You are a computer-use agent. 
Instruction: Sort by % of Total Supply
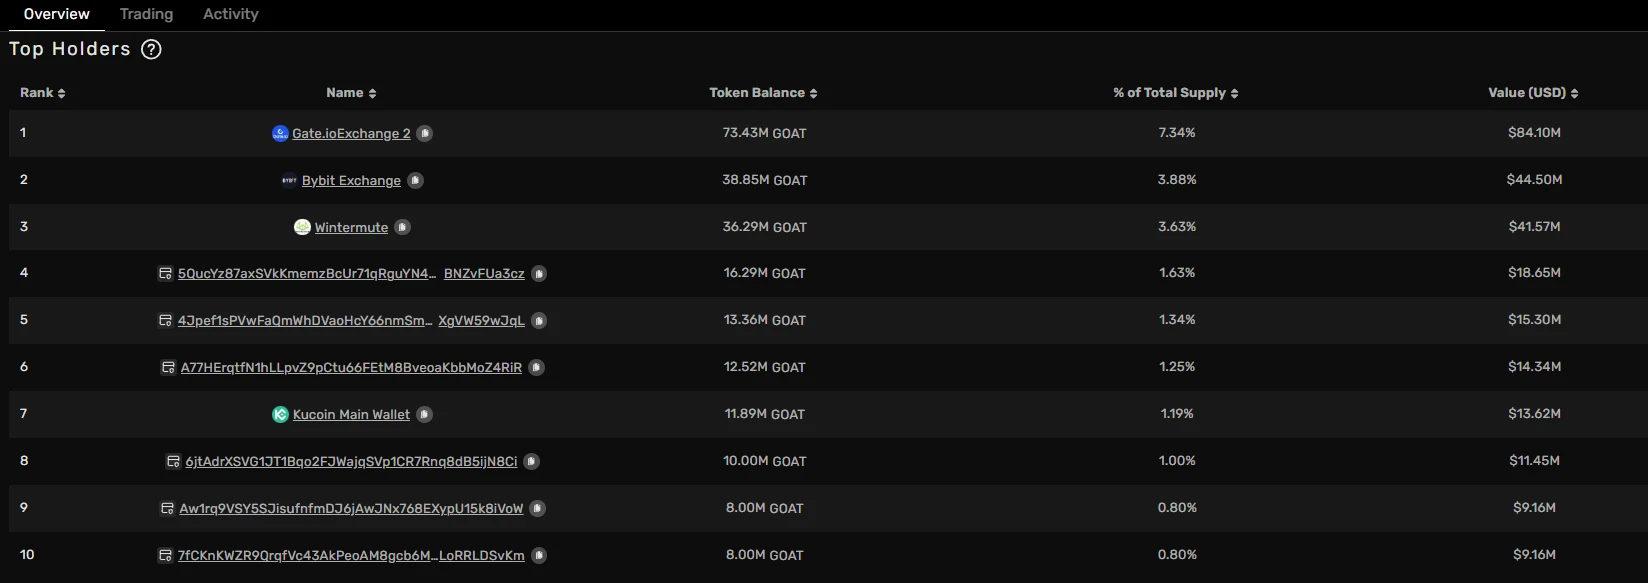(1175, 93)
